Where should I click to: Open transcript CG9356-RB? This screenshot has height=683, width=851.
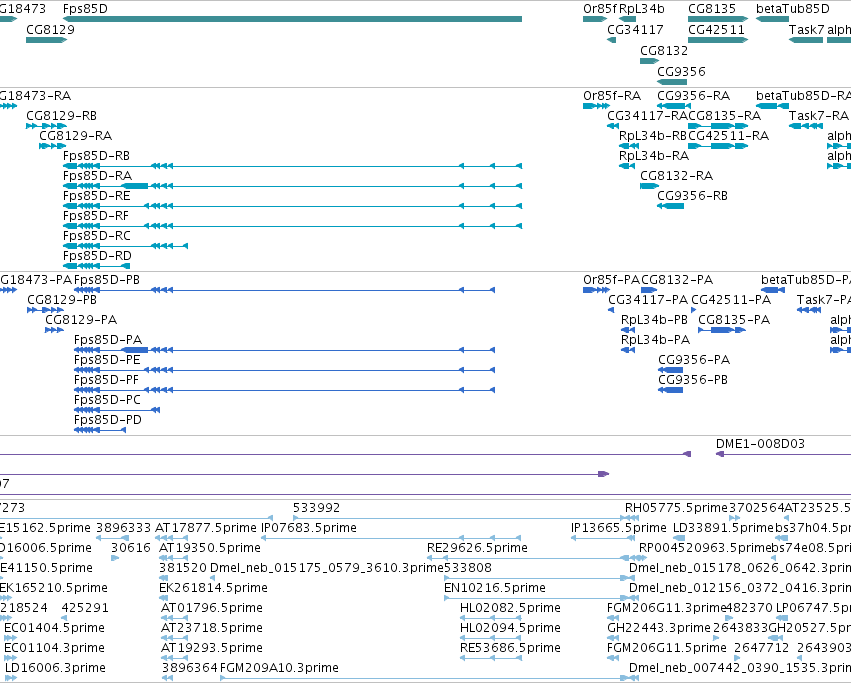pos(693,197)
